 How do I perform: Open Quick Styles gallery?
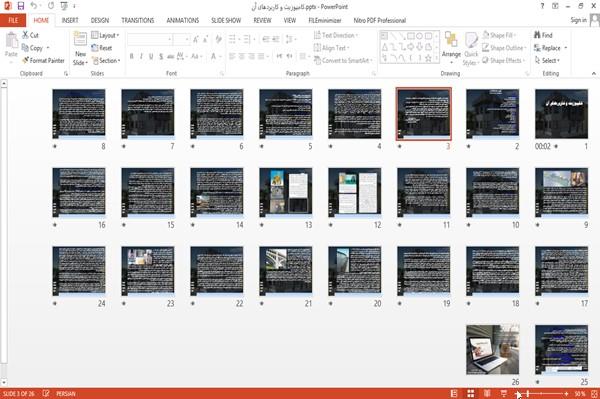pos(471,49)
